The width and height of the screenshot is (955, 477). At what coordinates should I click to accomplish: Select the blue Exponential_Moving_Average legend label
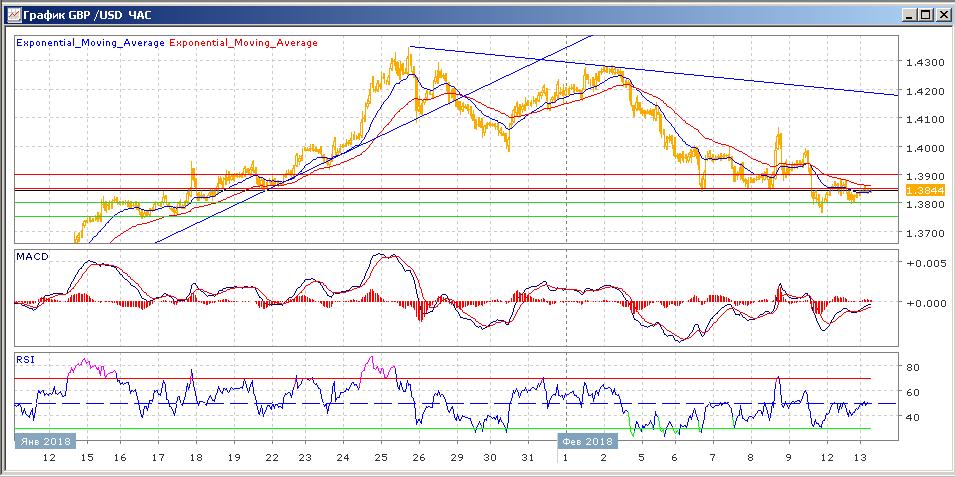coord(91,43)
